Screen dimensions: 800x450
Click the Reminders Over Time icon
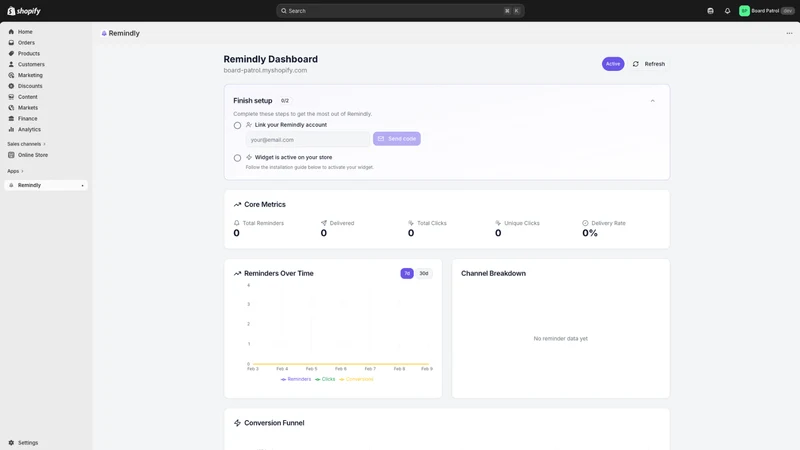click(237, 273)
